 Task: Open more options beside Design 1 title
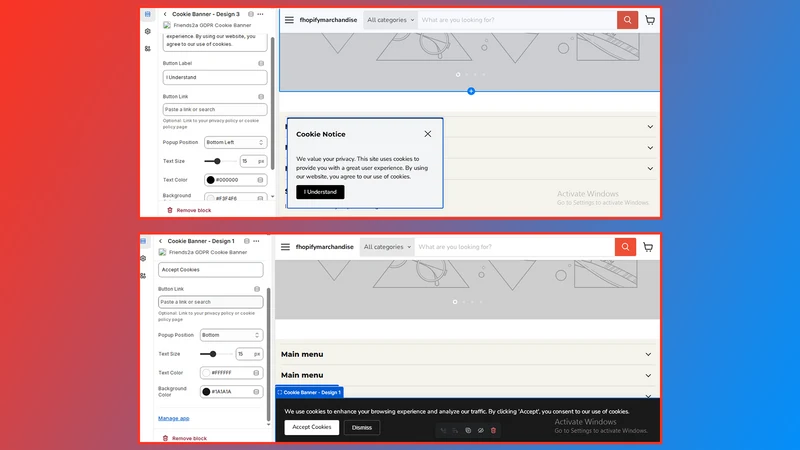pos(256,241)
